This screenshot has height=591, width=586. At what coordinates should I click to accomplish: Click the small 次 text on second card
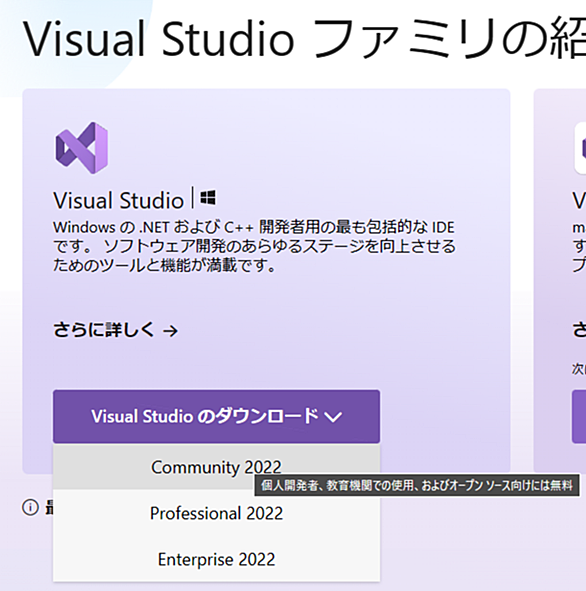coord(579,369)
